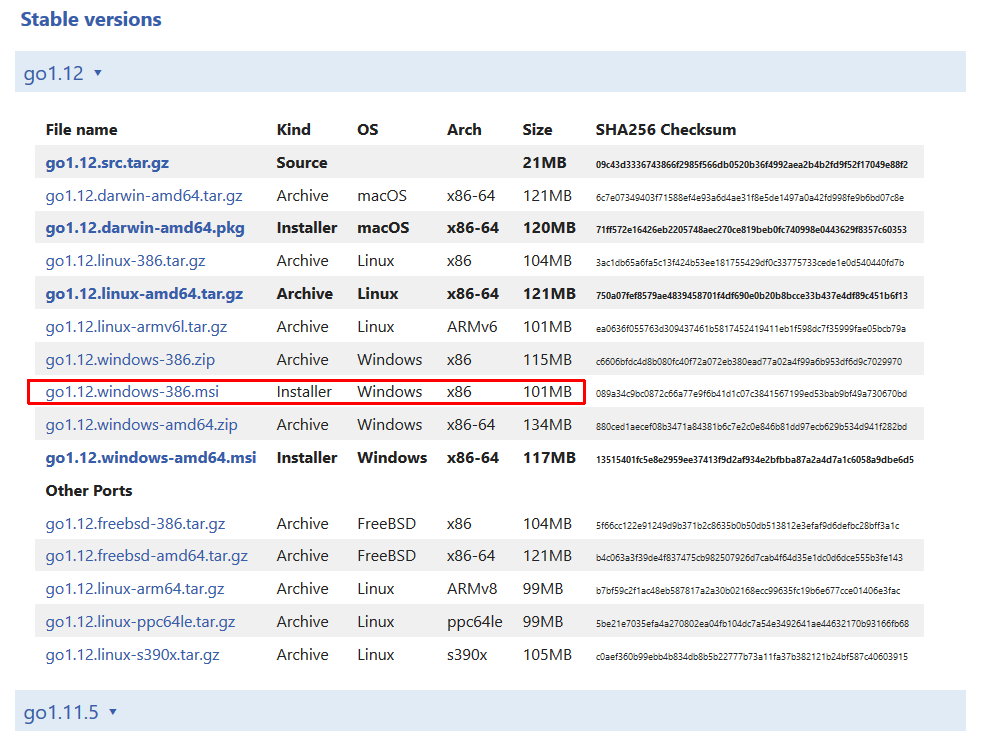Click the OS column header
This screenshot has width=982, height=755.
click(368, 130)
